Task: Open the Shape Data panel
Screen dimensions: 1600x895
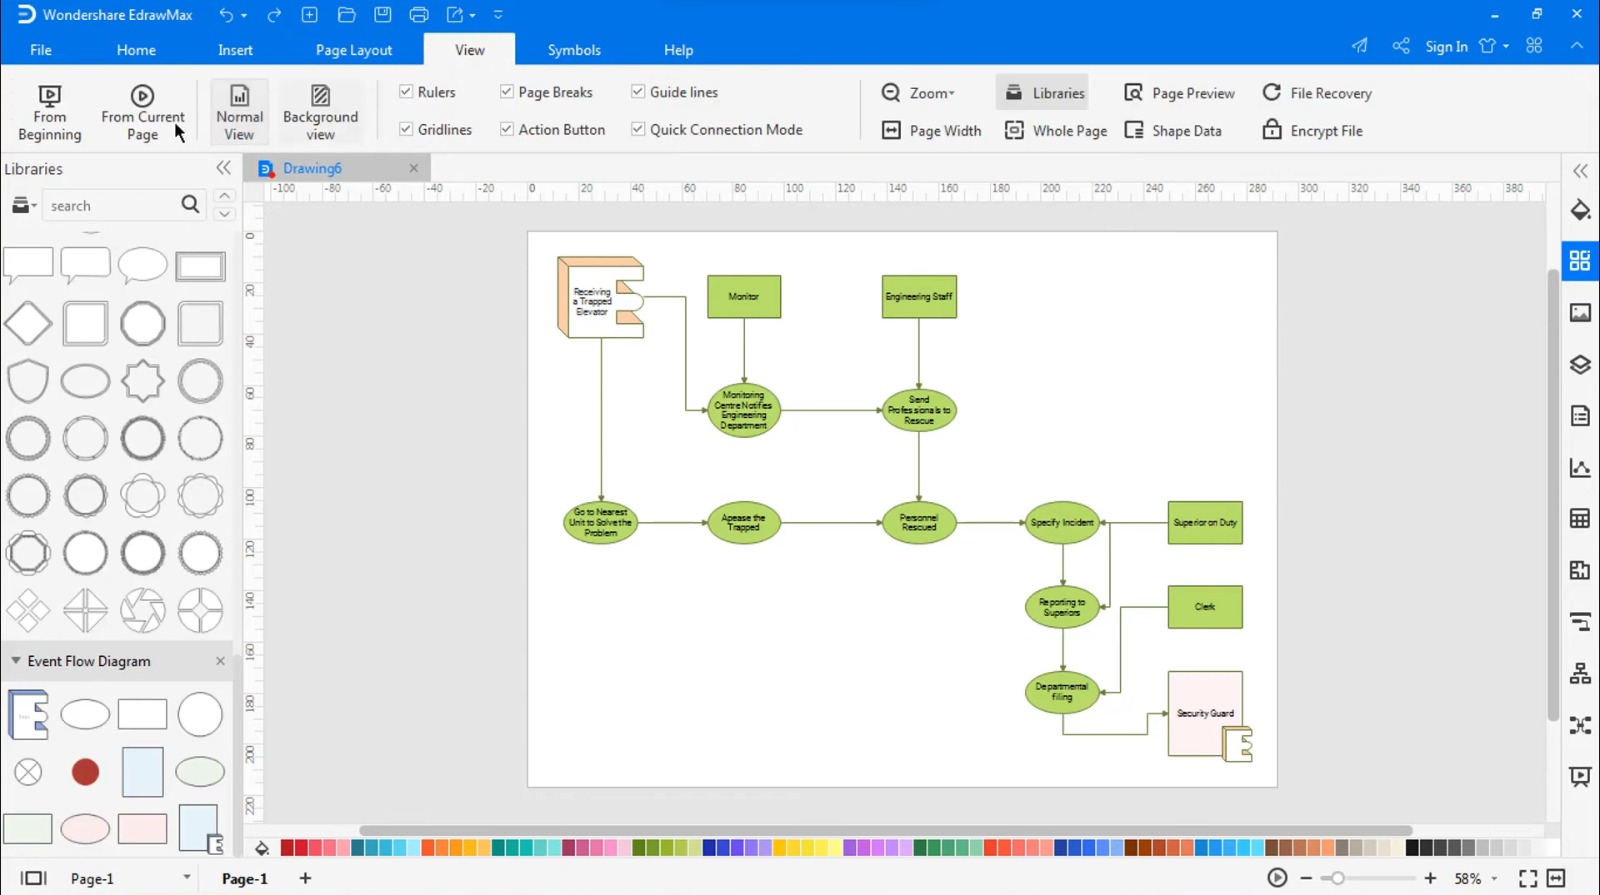Action: [x=1173, y=131]
